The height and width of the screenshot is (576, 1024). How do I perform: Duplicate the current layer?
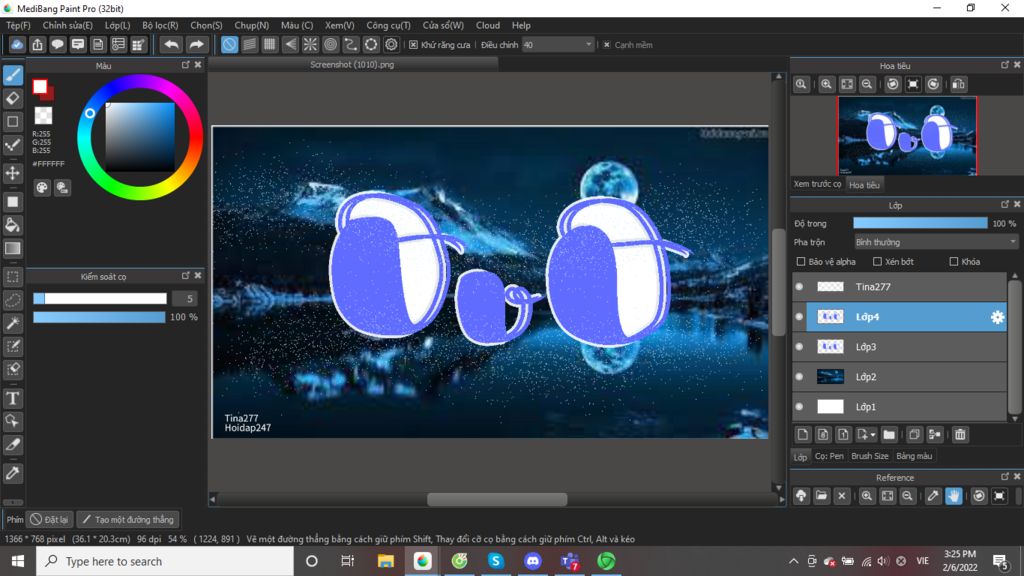[x=914, y=434]
